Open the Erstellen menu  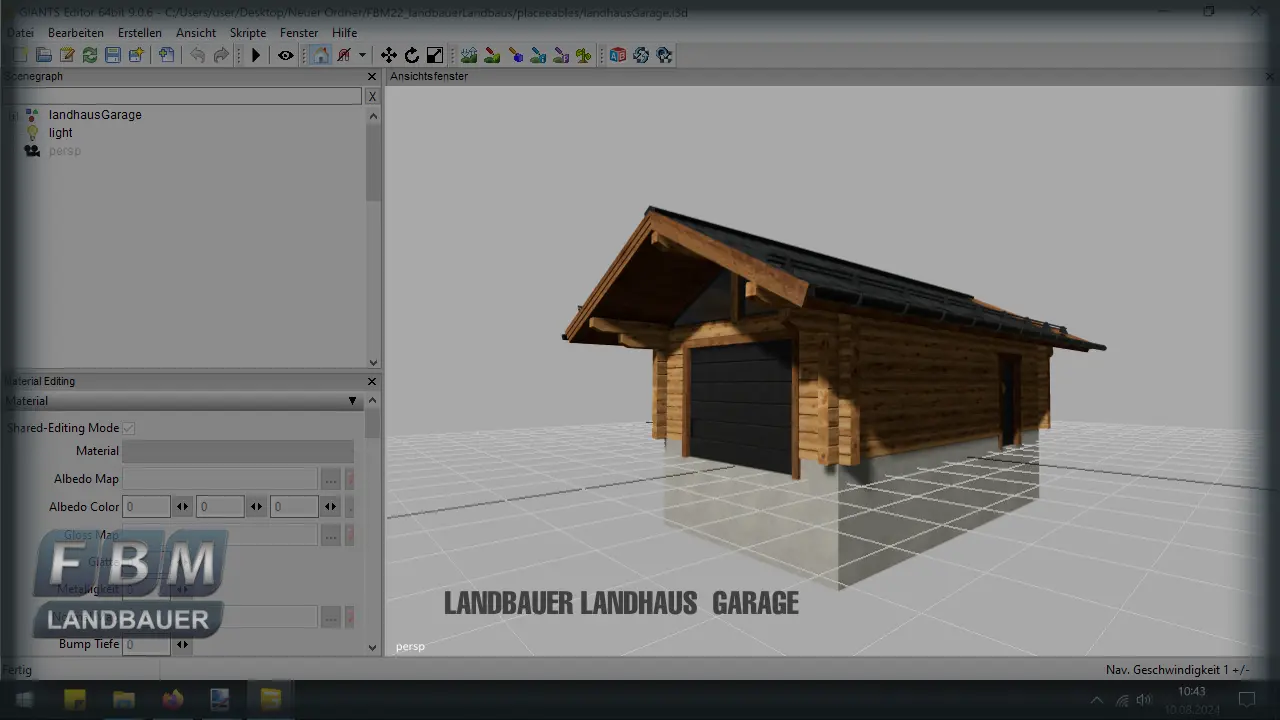click(140, 33)
